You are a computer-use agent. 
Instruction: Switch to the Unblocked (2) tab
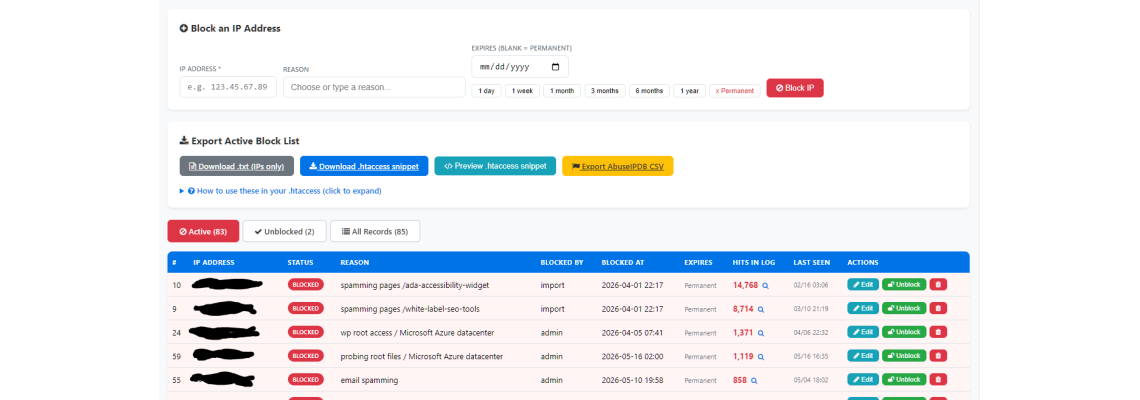[284, 231]
